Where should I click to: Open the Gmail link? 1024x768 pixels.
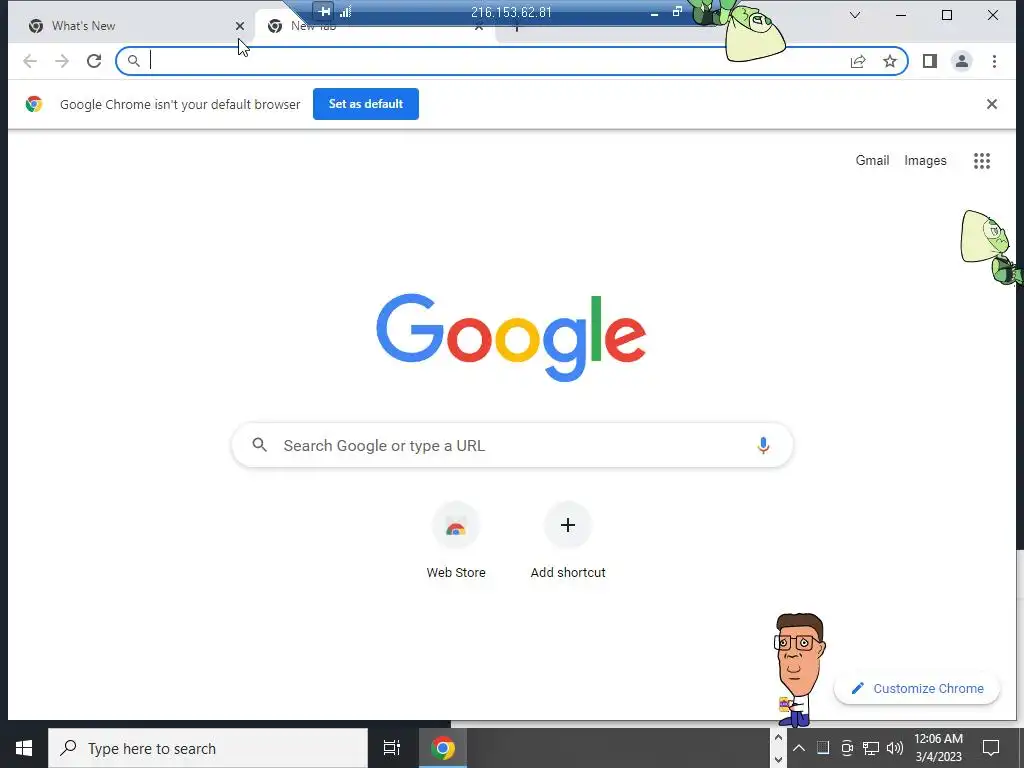pyautogui.click(x=872, y=161)
